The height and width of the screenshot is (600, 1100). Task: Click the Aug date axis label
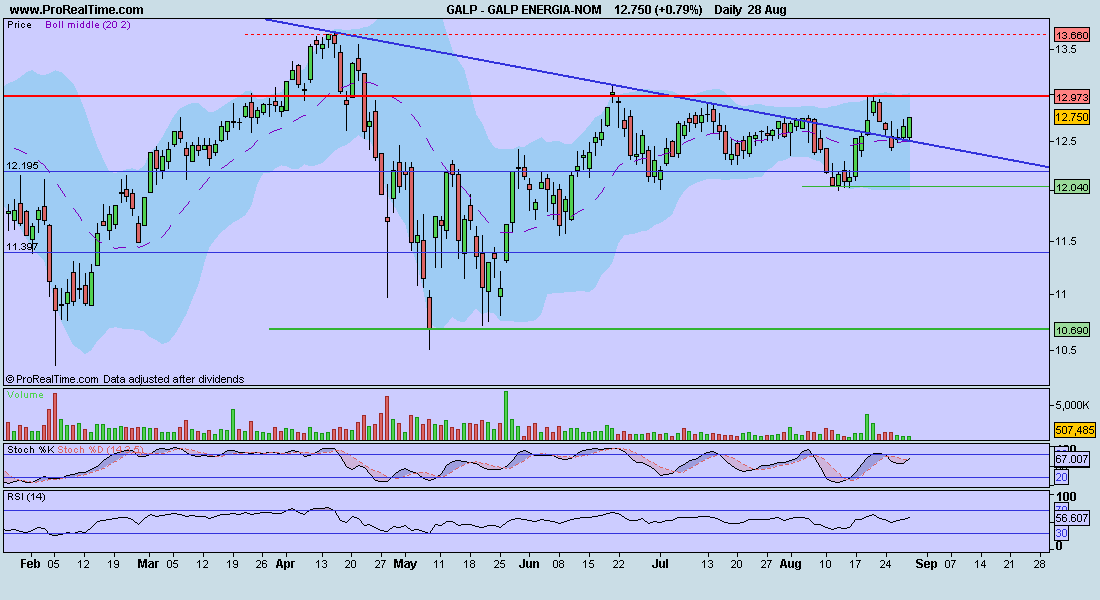point(791,564)
